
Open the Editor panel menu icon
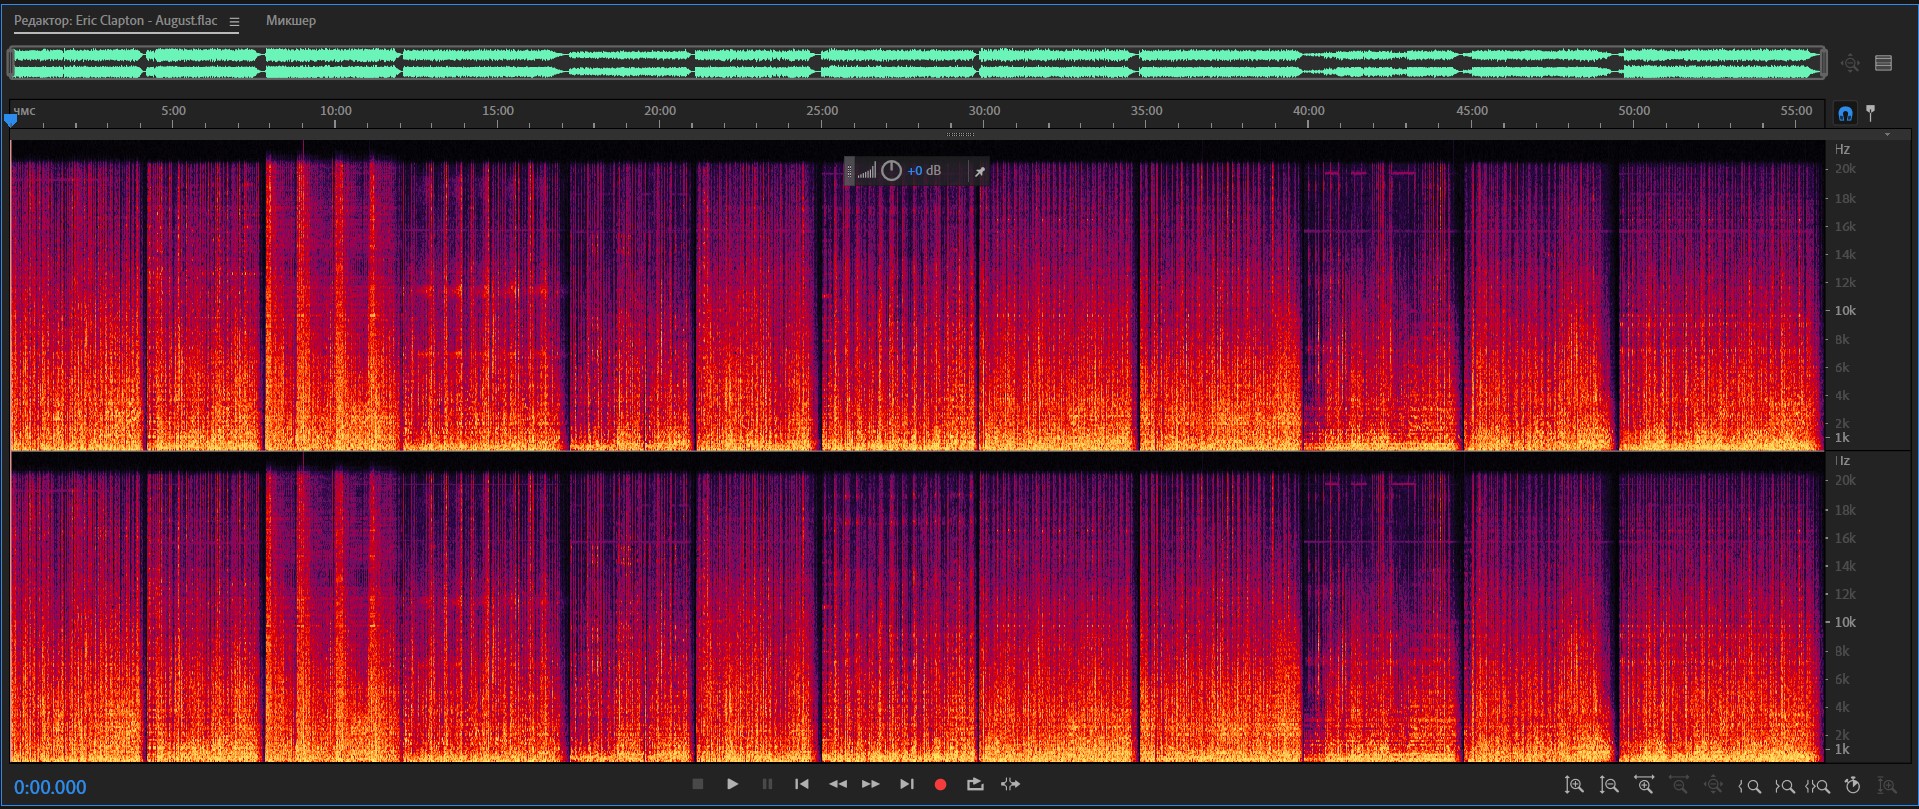coord(234,22)
